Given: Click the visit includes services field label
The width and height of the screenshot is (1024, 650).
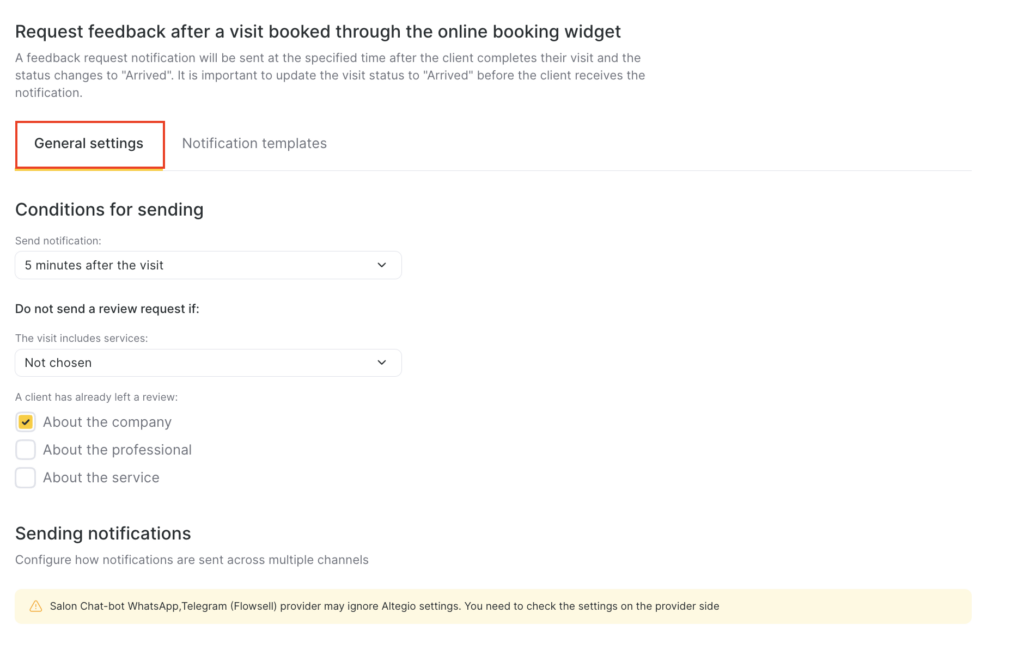Looking at the screenshot, I should pyautogui.click(x=81, y=339).
